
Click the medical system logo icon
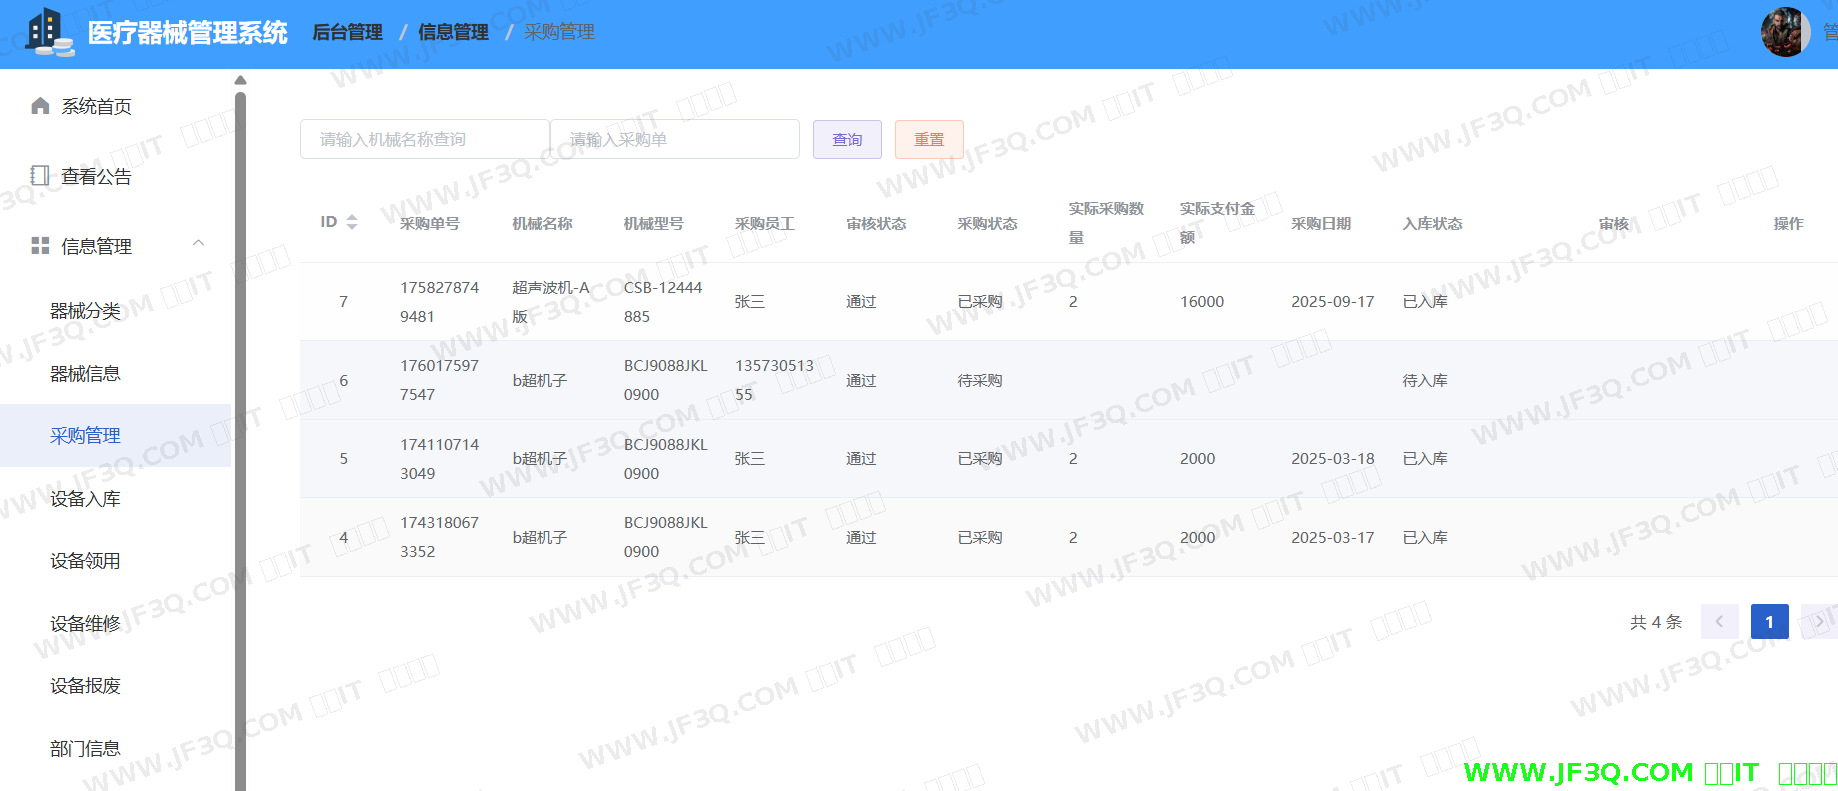tap(48, 32)
